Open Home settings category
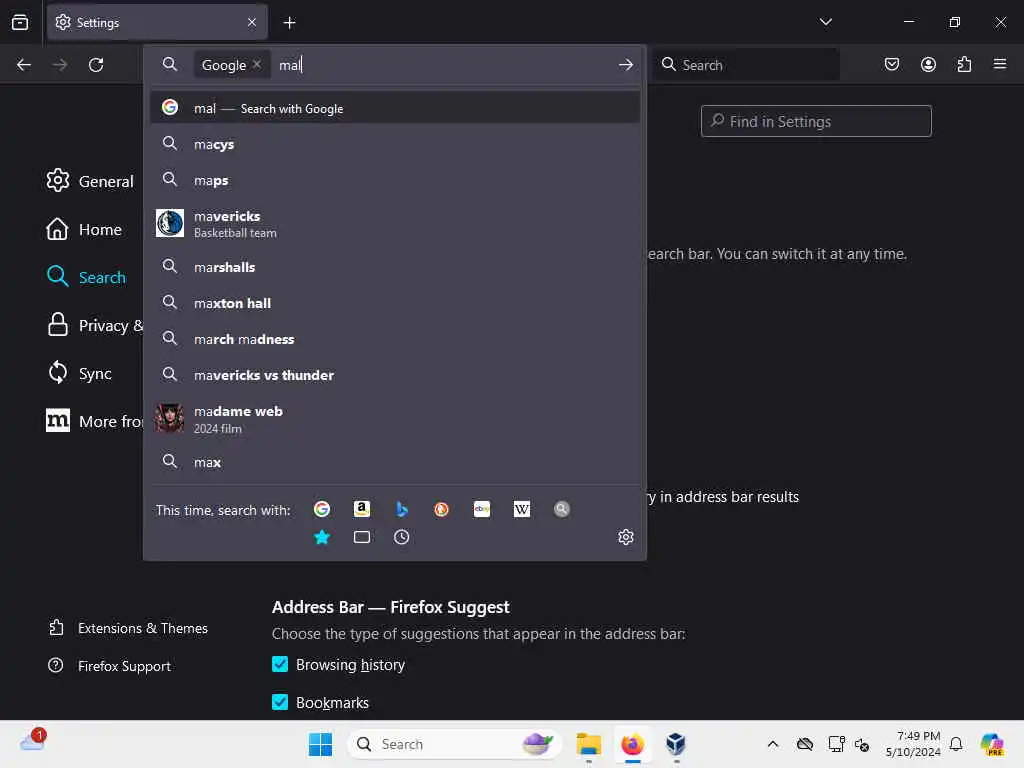 point(84,229)
